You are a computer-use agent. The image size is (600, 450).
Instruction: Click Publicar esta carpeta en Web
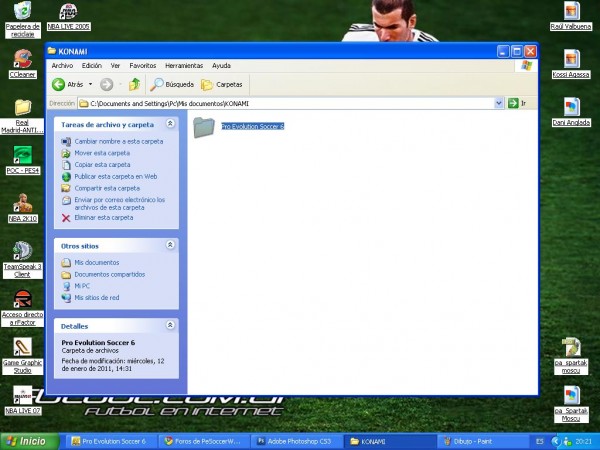tap(116, 176)
